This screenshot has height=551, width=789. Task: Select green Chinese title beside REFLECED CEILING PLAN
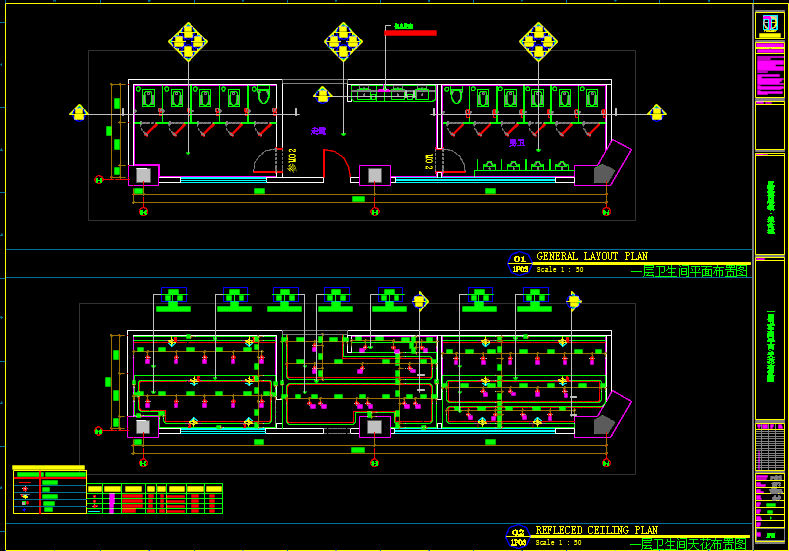click(x=688, y=544)
